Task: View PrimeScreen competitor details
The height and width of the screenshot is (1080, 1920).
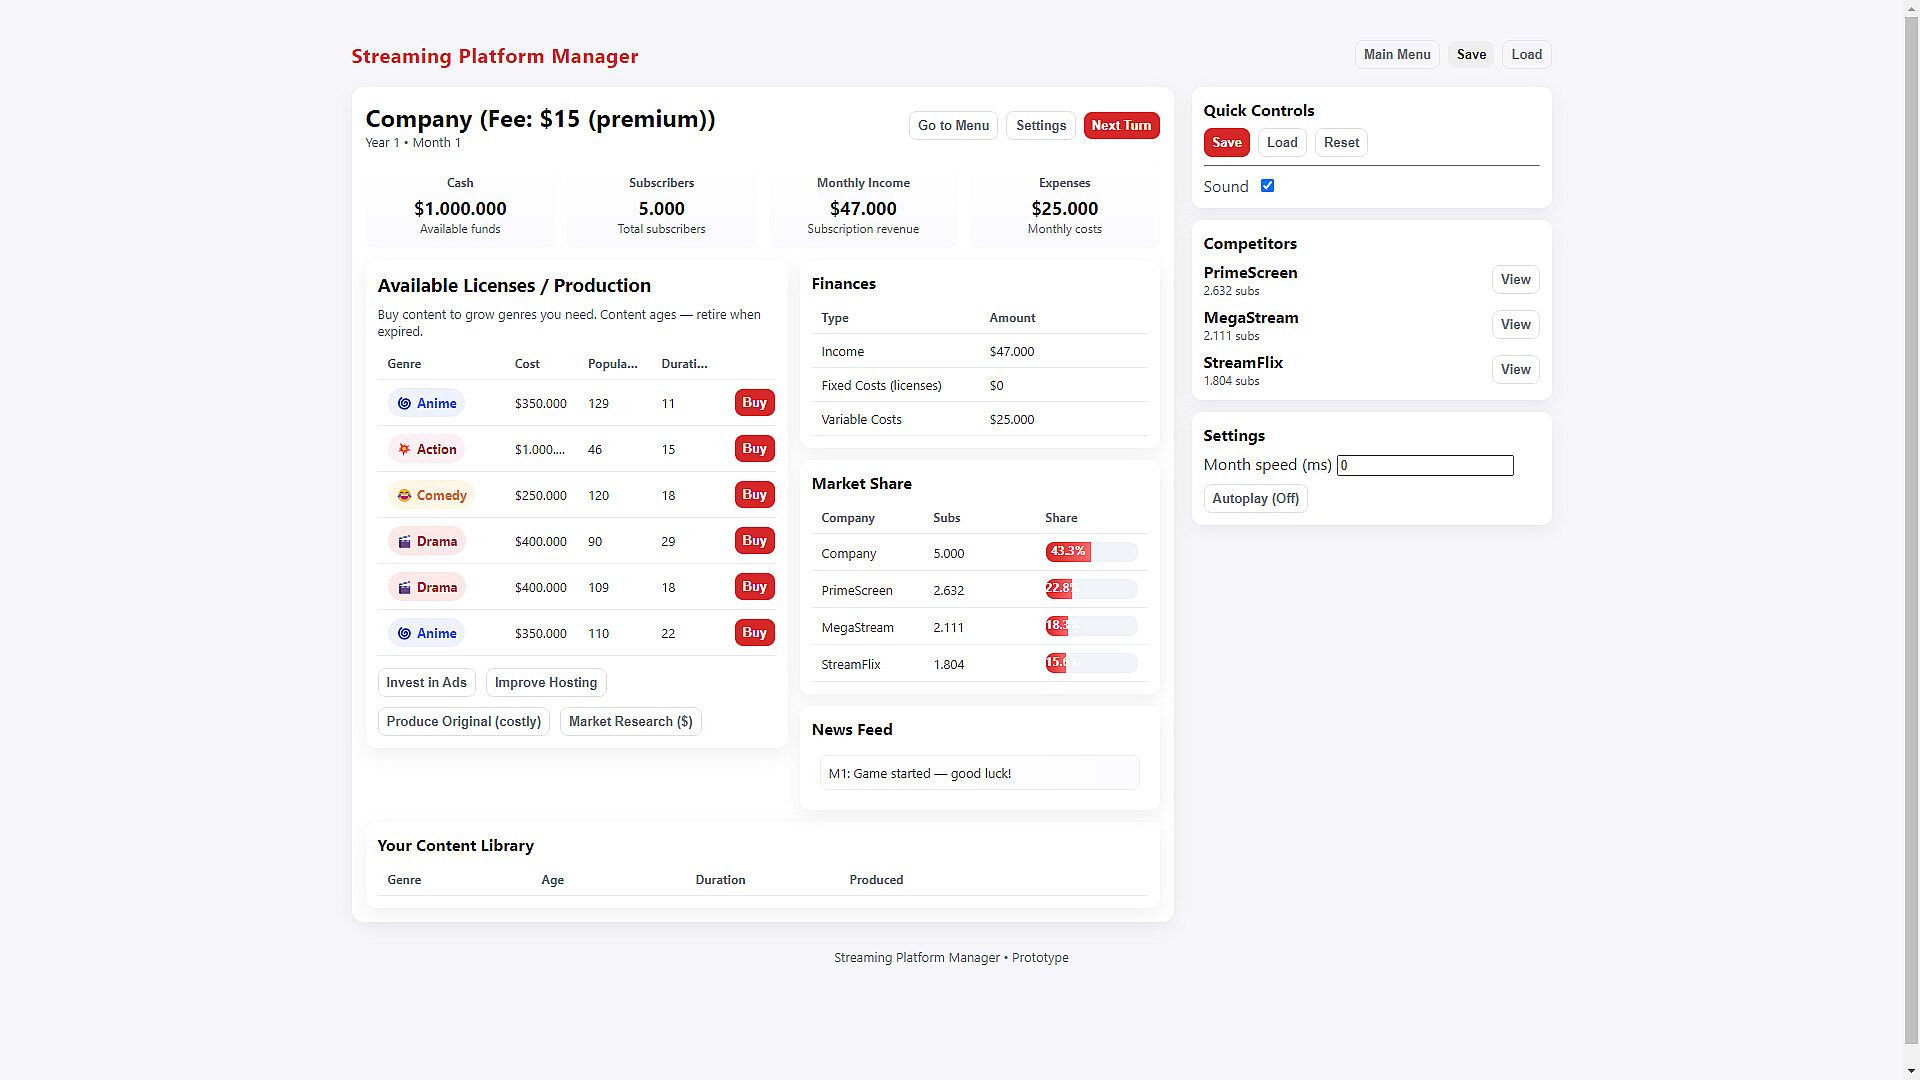Action: [x=1514, y=279]
